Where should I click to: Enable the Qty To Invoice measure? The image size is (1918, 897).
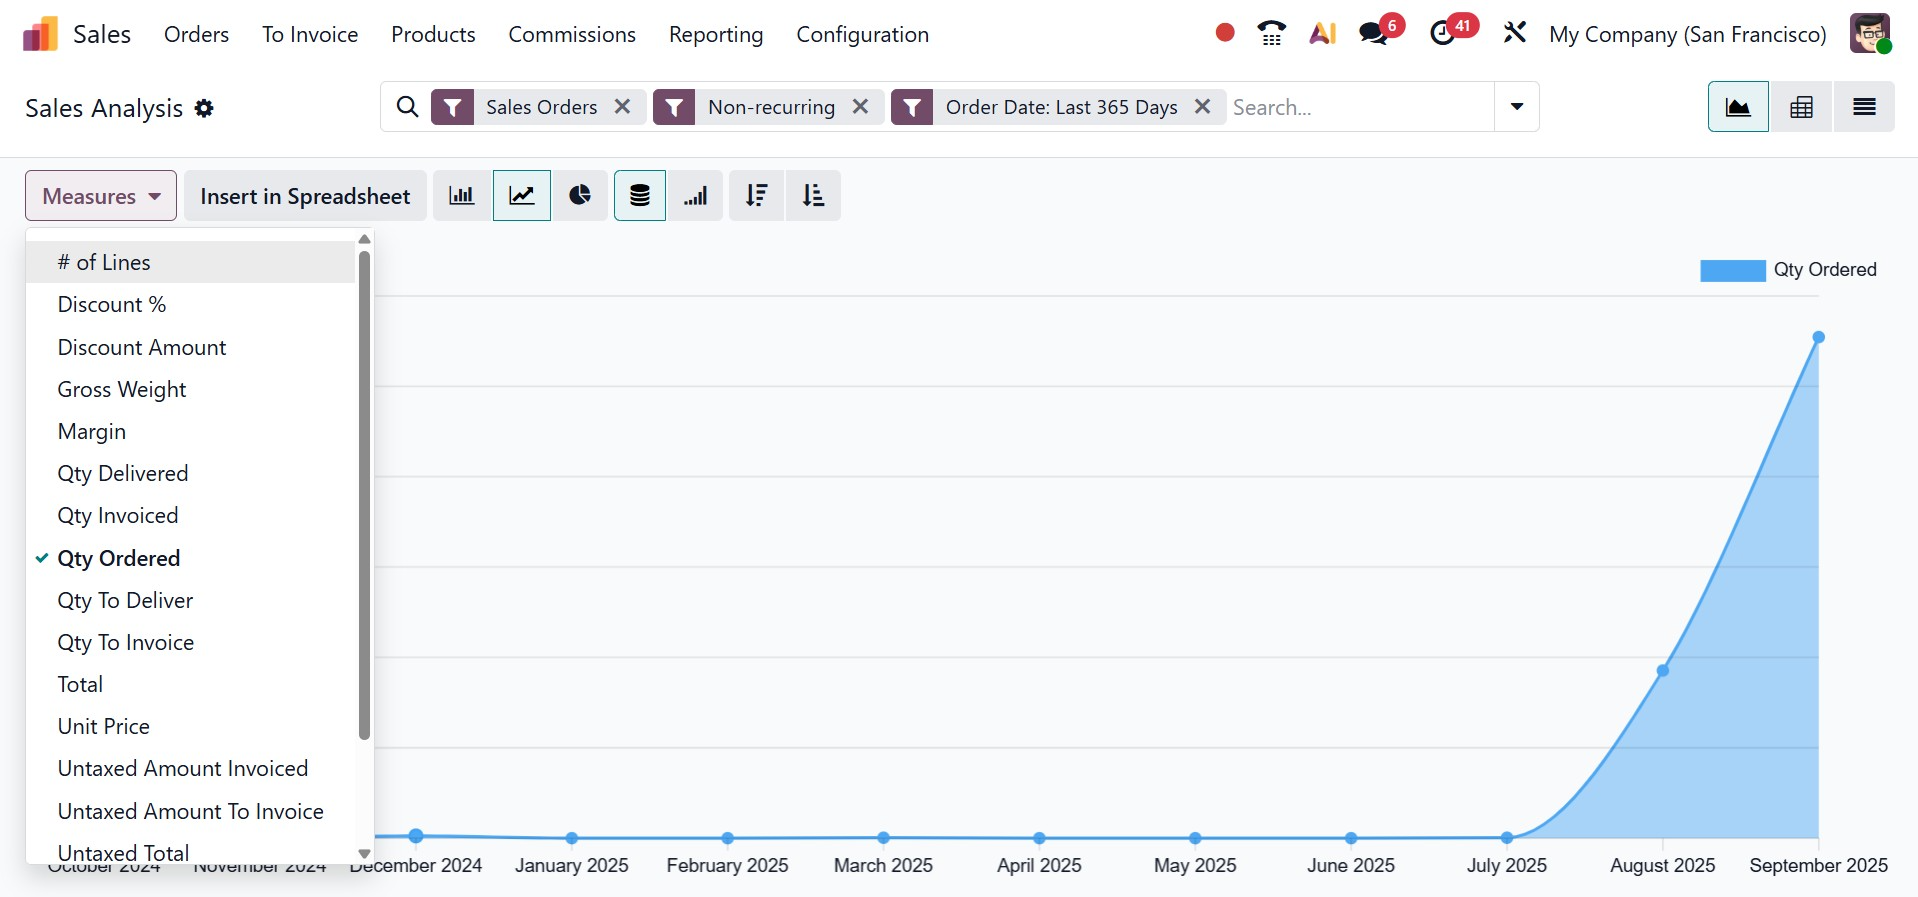(x=190, y=642)
